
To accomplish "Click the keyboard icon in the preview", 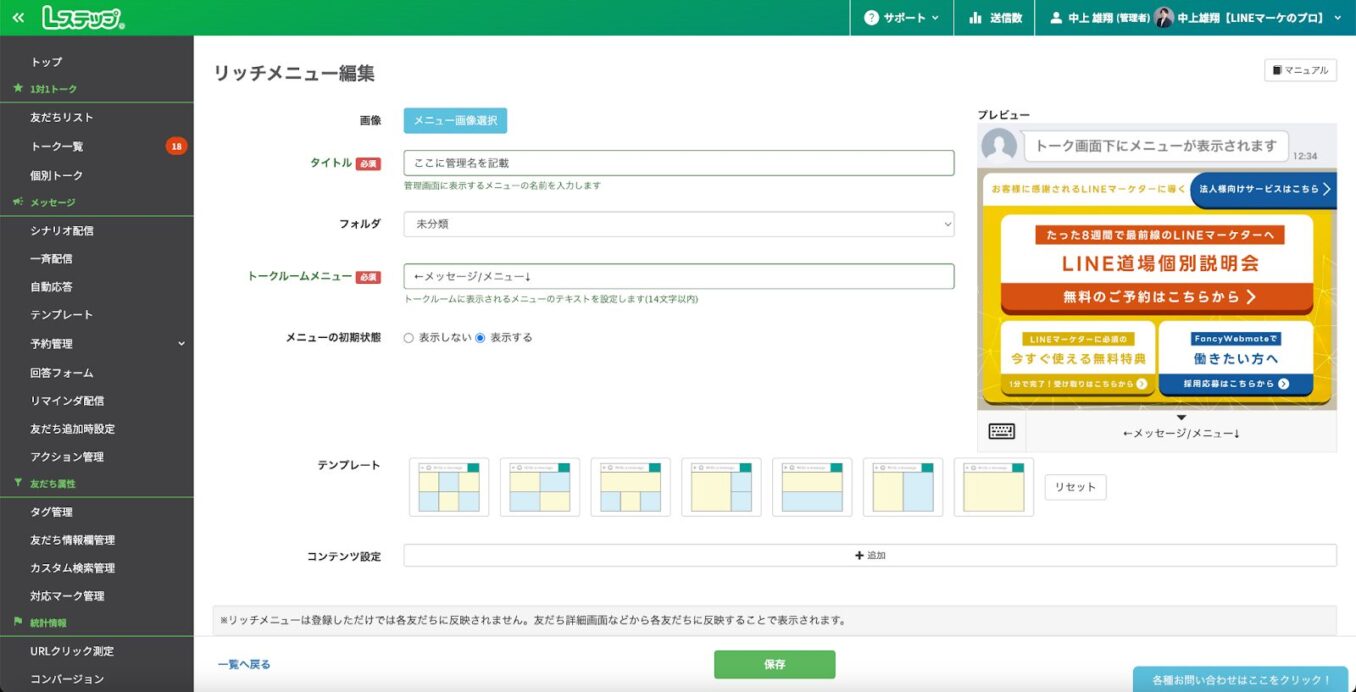I will click(x=1000, y=430).
